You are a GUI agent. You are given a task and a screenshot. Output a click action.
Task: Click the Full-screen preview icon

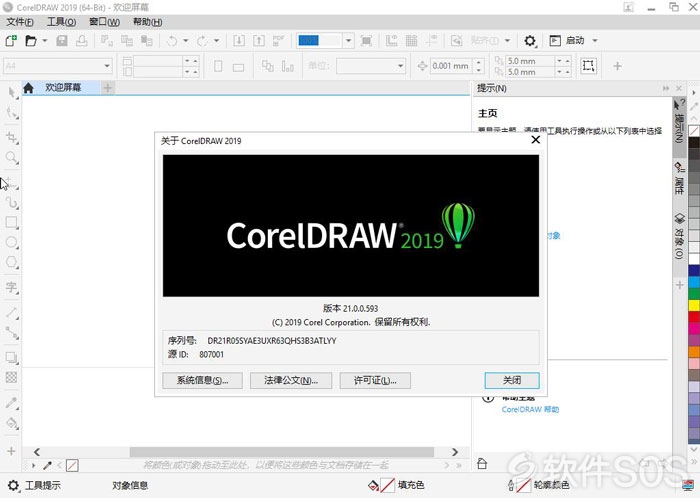pyautogui.click(x=366, y=41)
